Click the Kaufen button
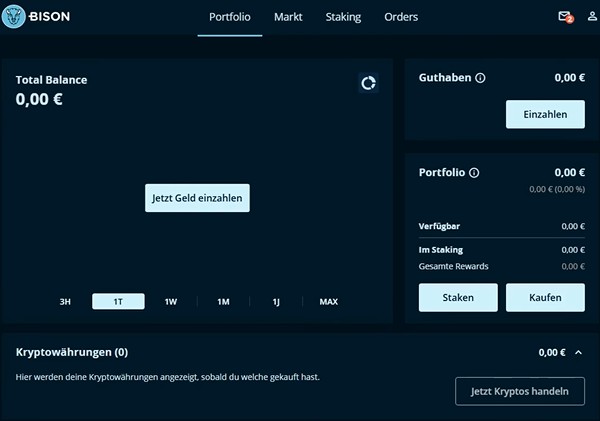Screen dimensions: 600x421 point(545,297)
